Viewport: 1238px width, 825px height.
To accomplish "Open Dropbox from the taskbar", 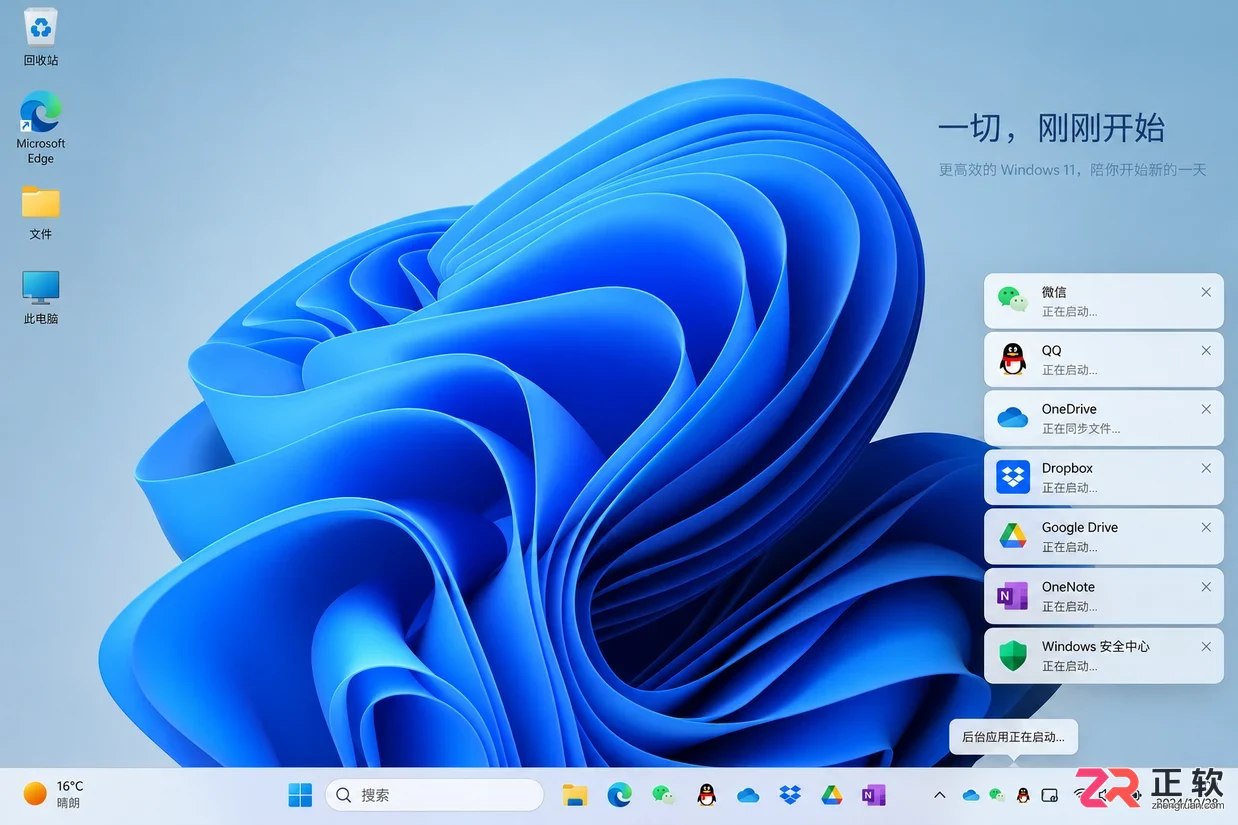I will coord(790,795).
